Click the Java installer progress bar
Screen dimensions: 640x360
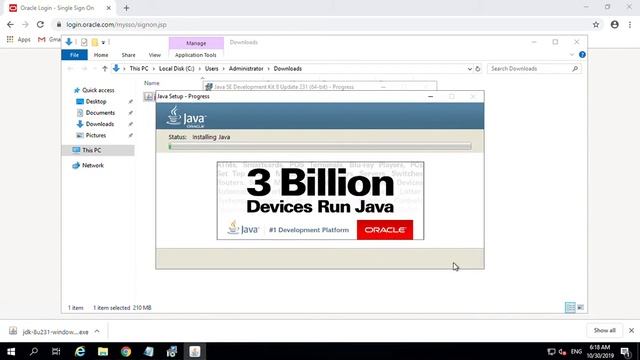click(x=320, y=147)
